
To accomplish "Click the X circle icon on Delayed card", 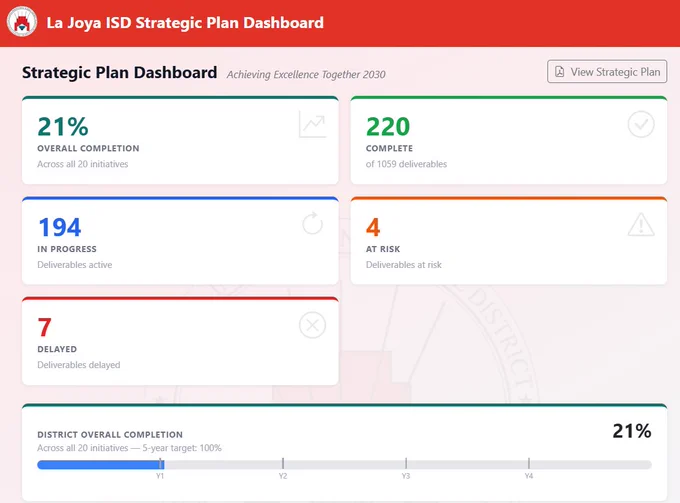I will click(312, 325).
